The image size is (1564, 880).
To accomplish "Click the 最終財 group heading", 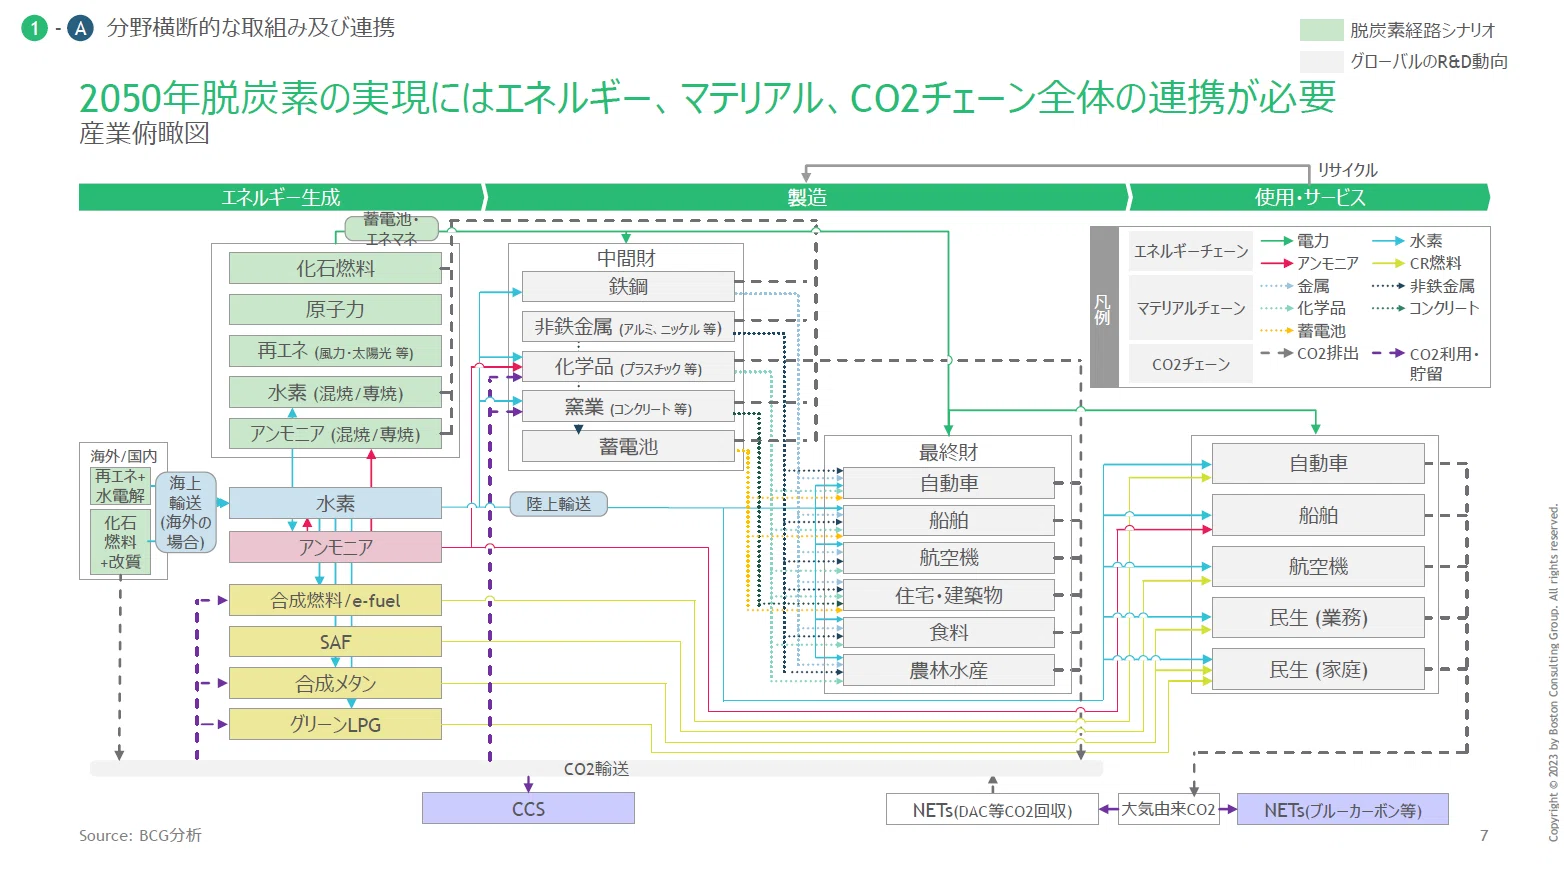I will pos(948,452).
